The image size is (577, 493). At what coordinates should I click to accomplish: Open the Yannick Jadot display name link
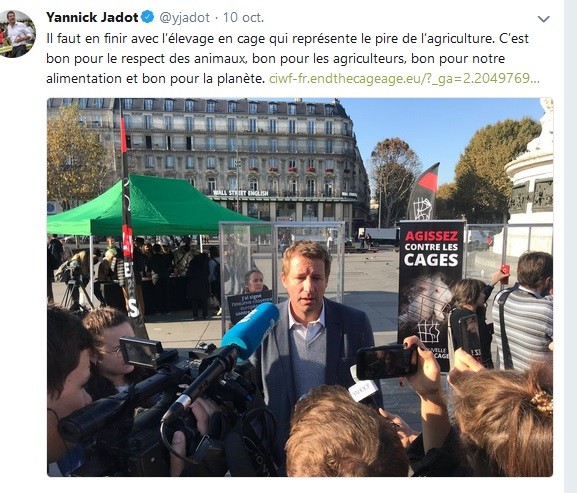(x=92, y=17)
